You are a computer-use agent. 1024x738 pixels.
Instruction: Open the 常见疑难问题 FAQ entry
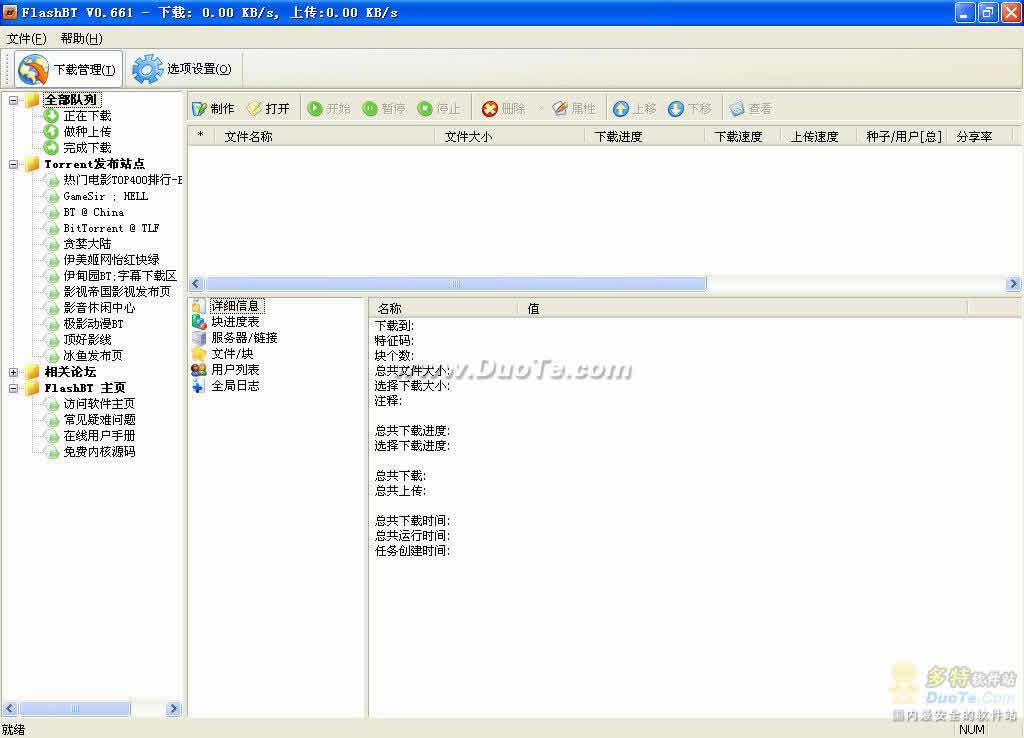99,419
